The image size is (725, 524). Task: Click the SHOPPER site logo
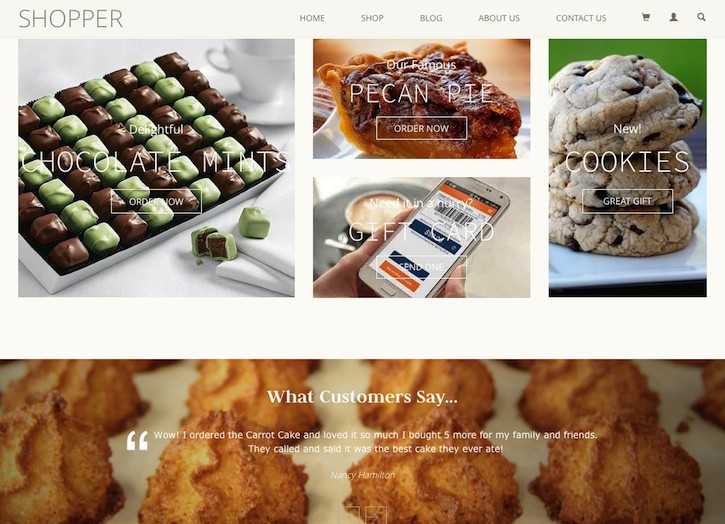pos(71,19)
